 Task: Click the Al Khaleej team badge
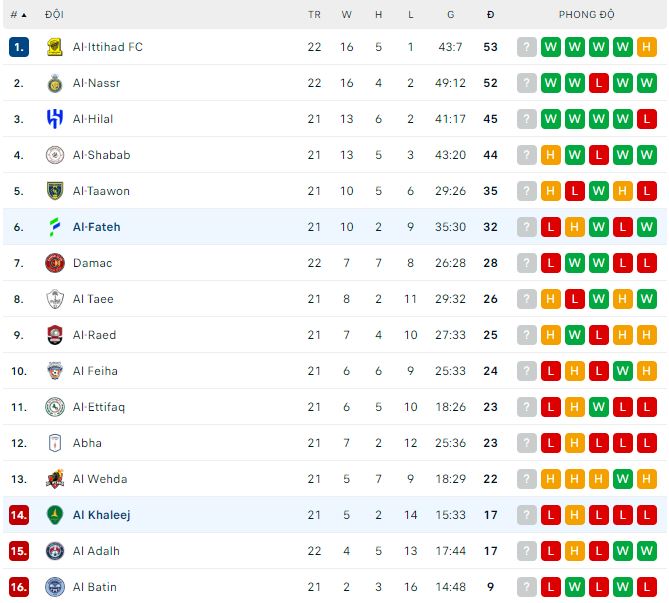pyautogui.click(x=55, y=515)
